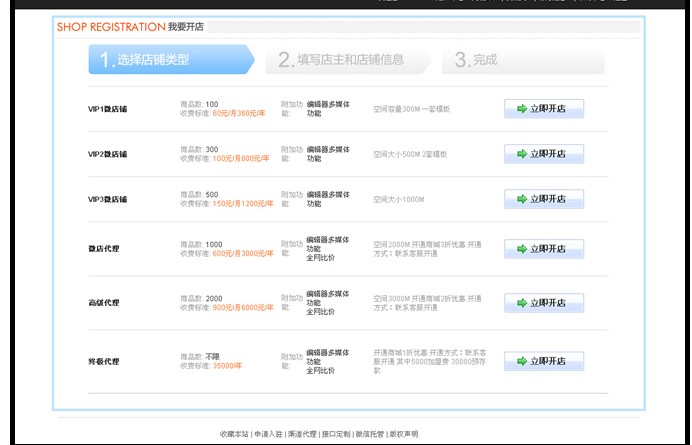
Task: Click price 600元/月3000元/年
Action: pyautogui.click(x=243, y=253)
